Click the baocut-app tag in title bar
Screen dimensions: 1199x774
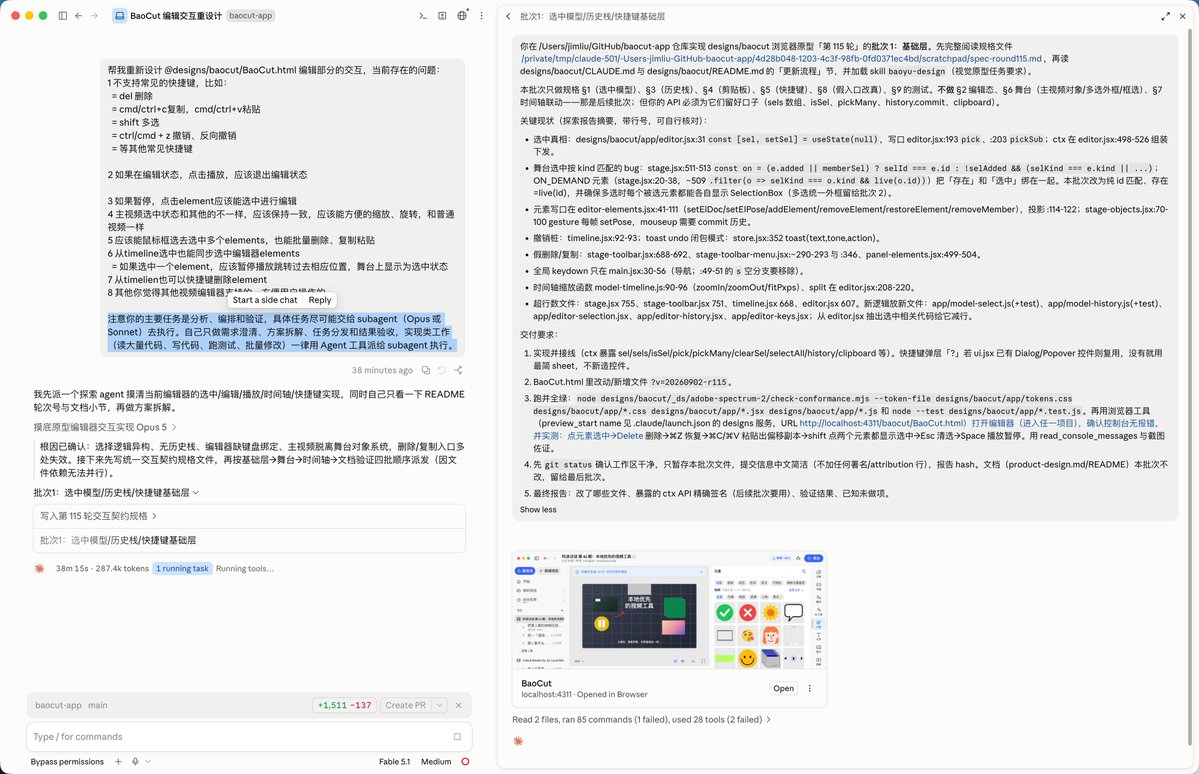250,15
